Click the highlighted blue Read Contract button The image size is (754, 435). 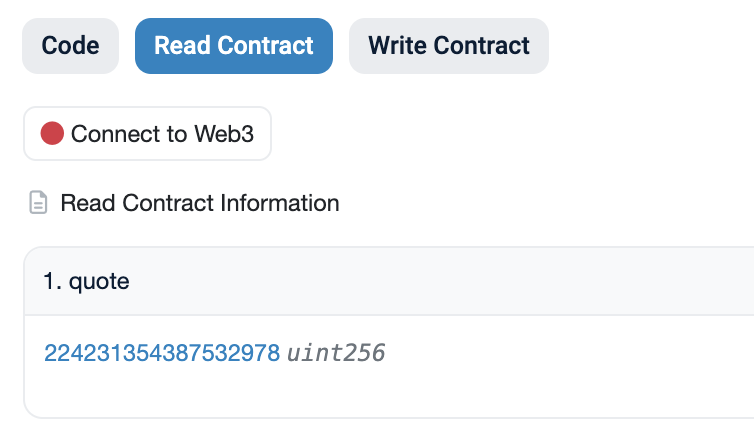(x=234, y=46)
